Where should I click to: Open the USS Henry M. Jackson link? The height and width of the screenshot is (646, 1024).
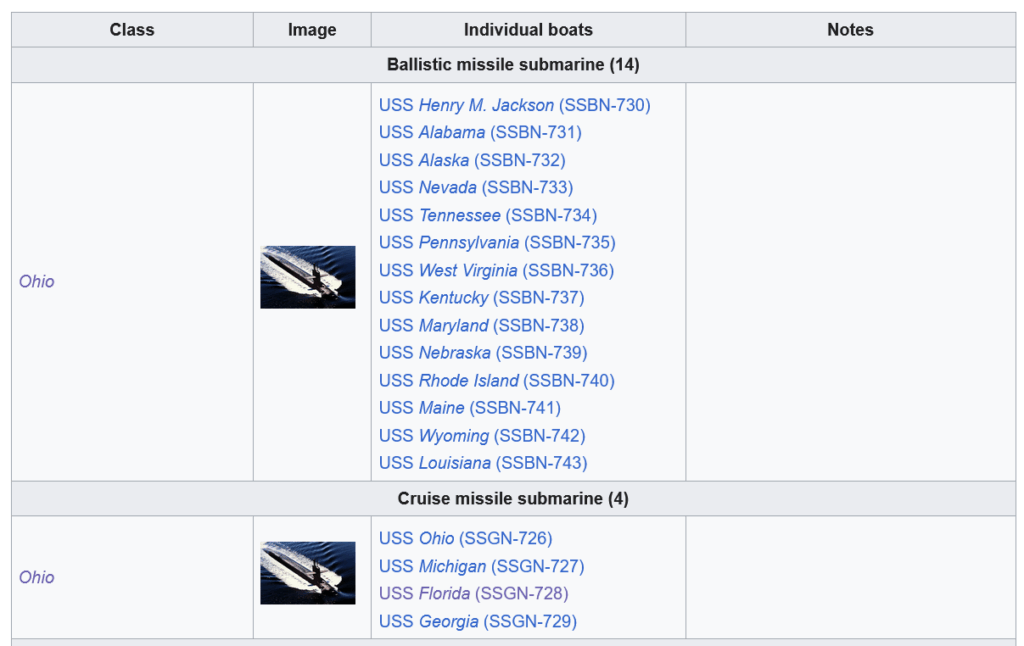[515, 105]
